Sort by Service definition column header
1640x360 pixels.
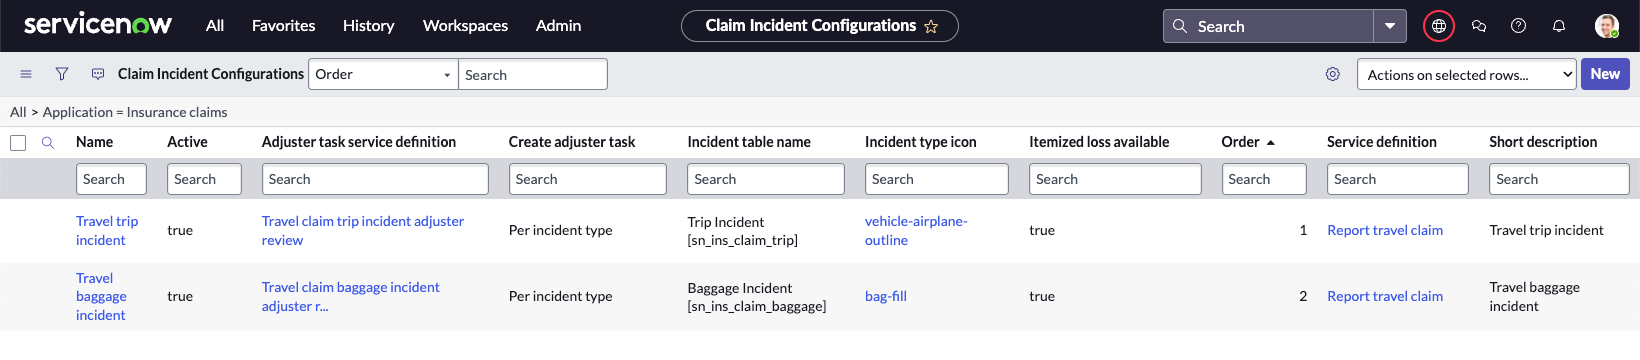click(x=1382, y=143)
